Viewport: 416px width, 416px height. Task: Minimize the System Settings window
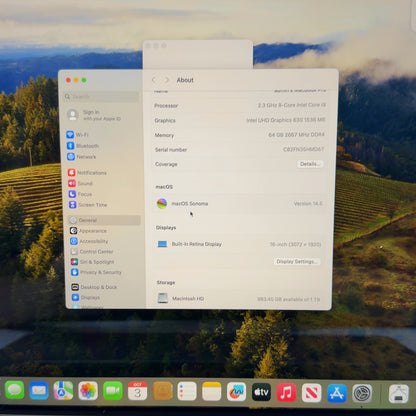[x=76, y=80]
